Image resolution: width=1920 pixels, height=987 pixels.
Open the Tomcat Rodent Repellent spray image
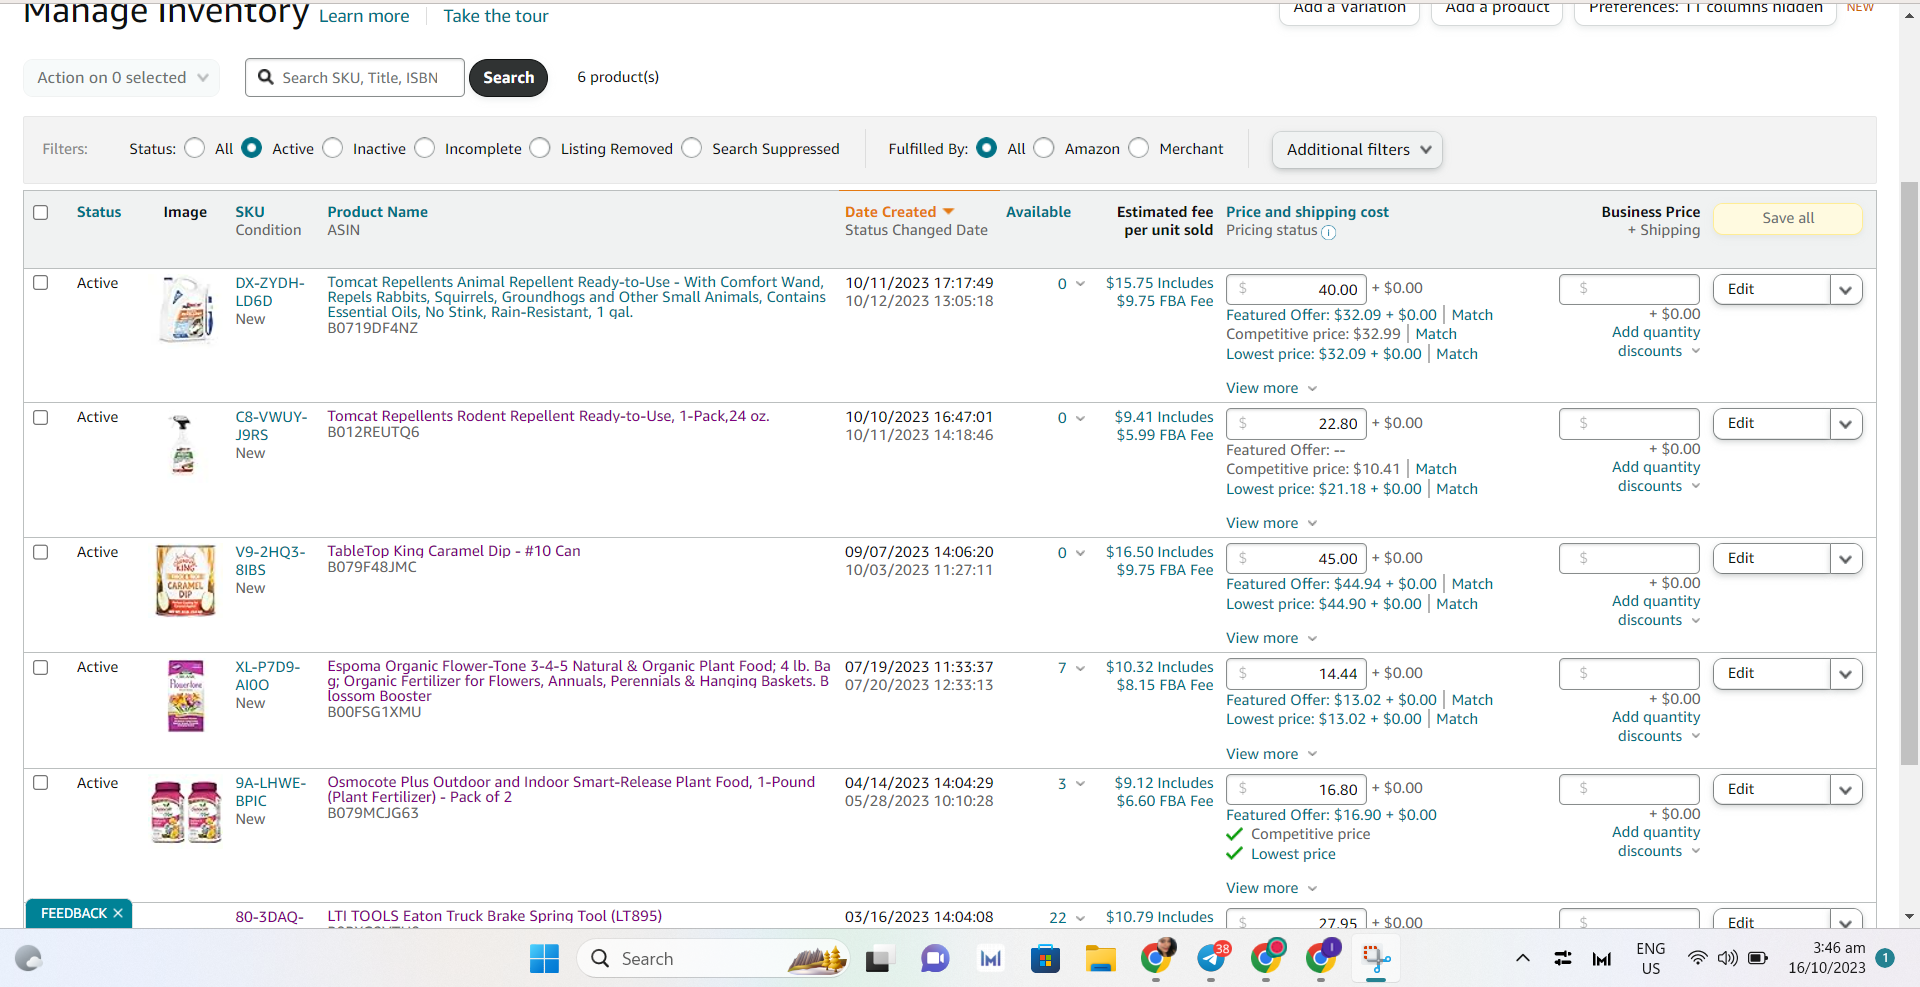(x=183, y=444)
